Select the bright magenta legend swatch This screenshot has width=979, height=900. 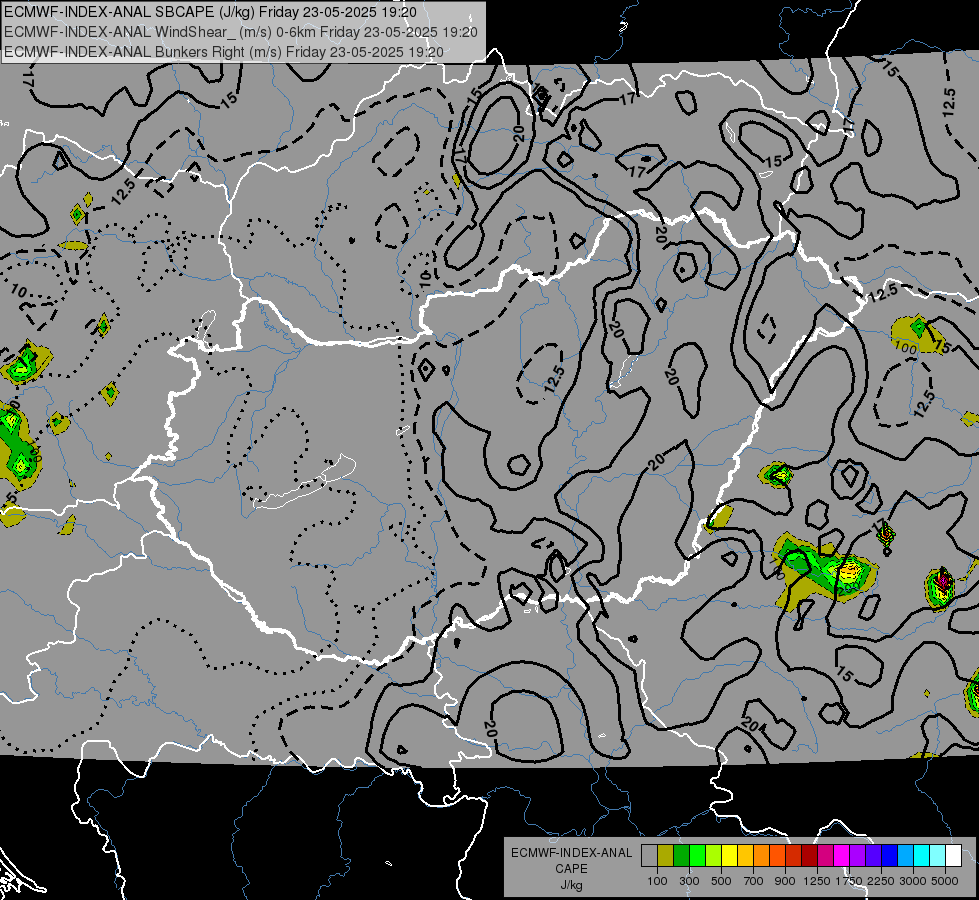[841, 856]
